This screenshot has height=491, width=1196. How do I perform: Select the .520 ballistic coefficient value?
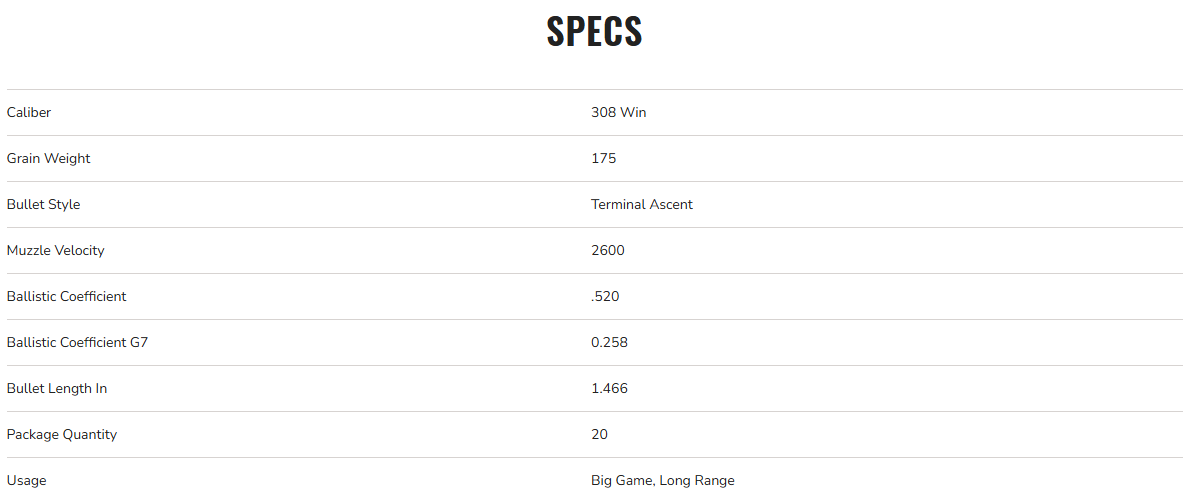[x=605, y=296]
